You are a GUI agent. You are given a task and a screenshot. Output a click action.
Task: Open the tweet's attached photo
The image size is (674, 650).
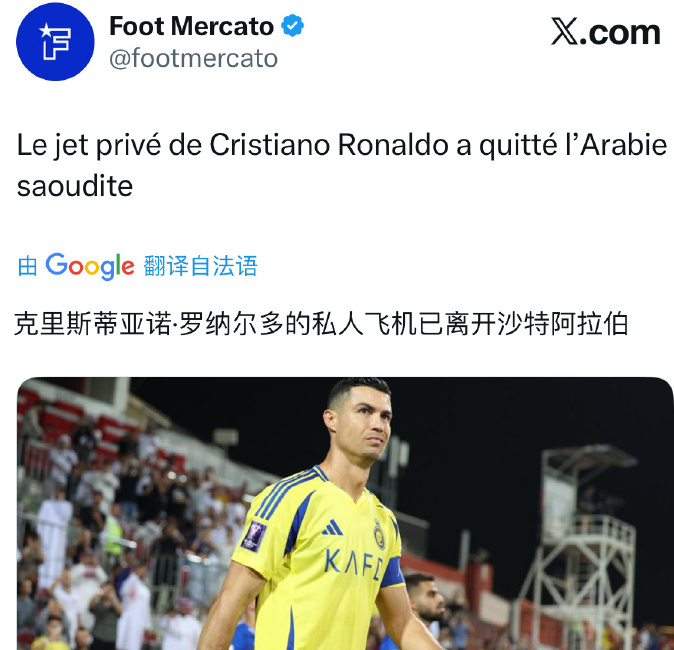click(x=345, y=513)
